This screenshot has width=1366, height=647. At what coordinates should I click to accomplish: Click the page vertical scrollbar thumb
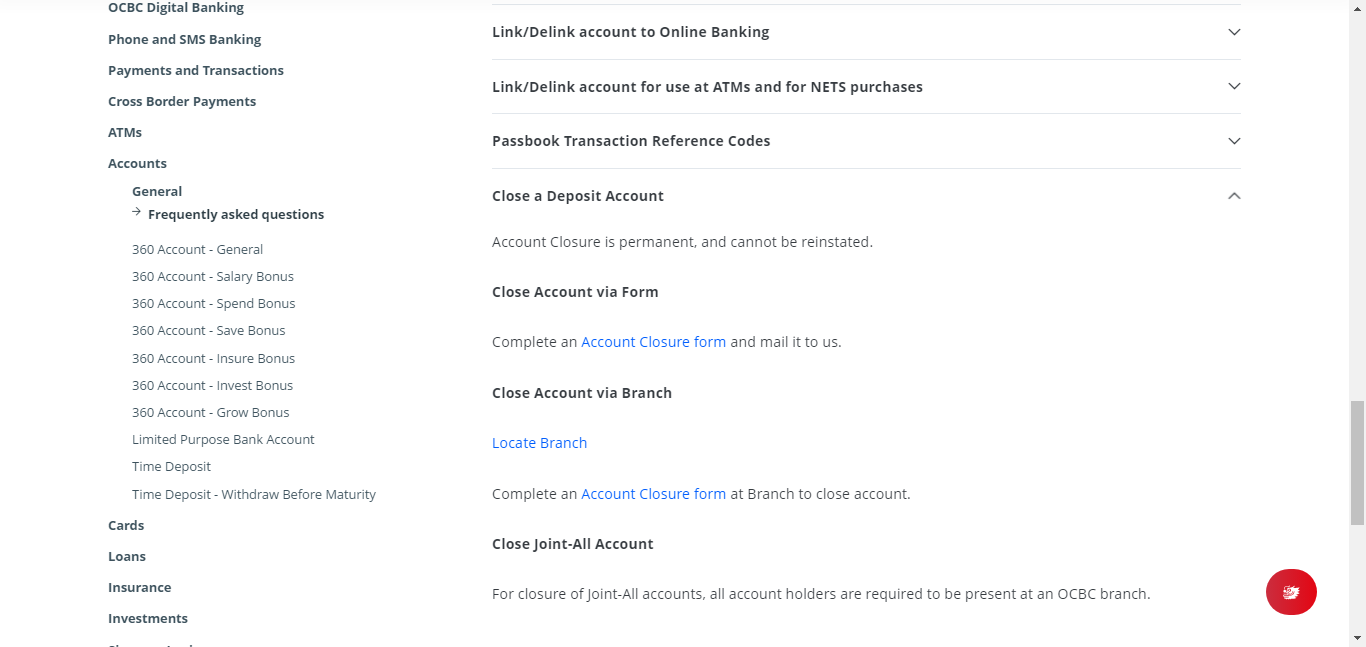1357,462
